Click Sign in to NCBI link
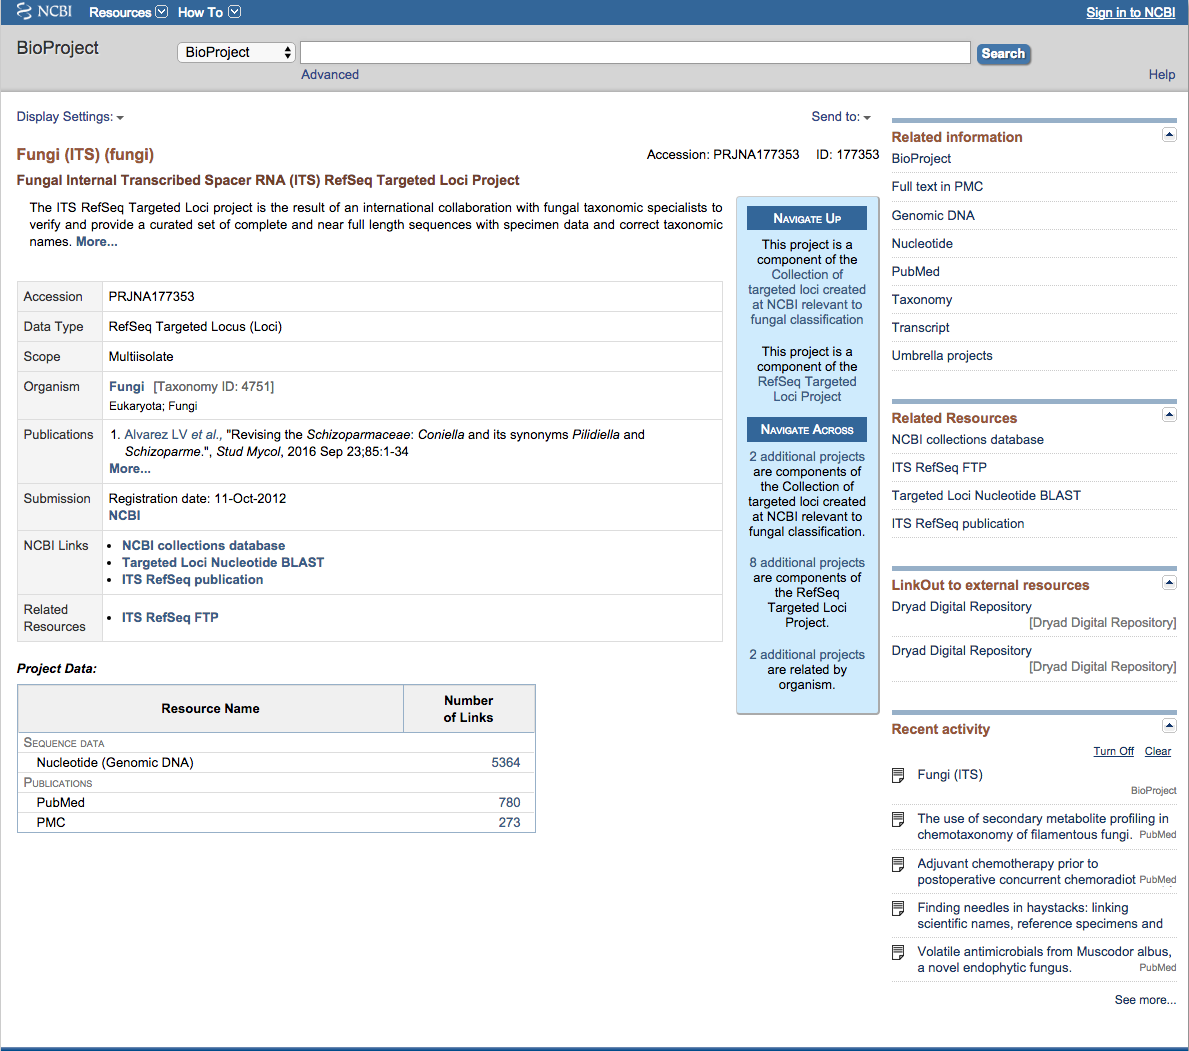The width and height of the screenshot is (1189, 1051). coord(1130,12)
